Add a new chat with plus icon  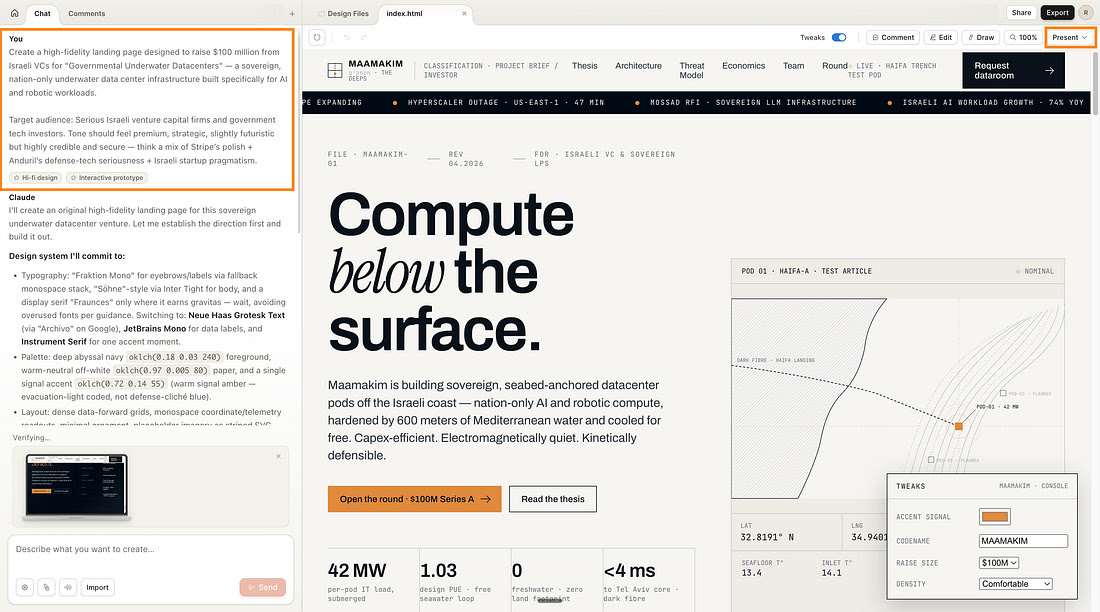point(292,14)
